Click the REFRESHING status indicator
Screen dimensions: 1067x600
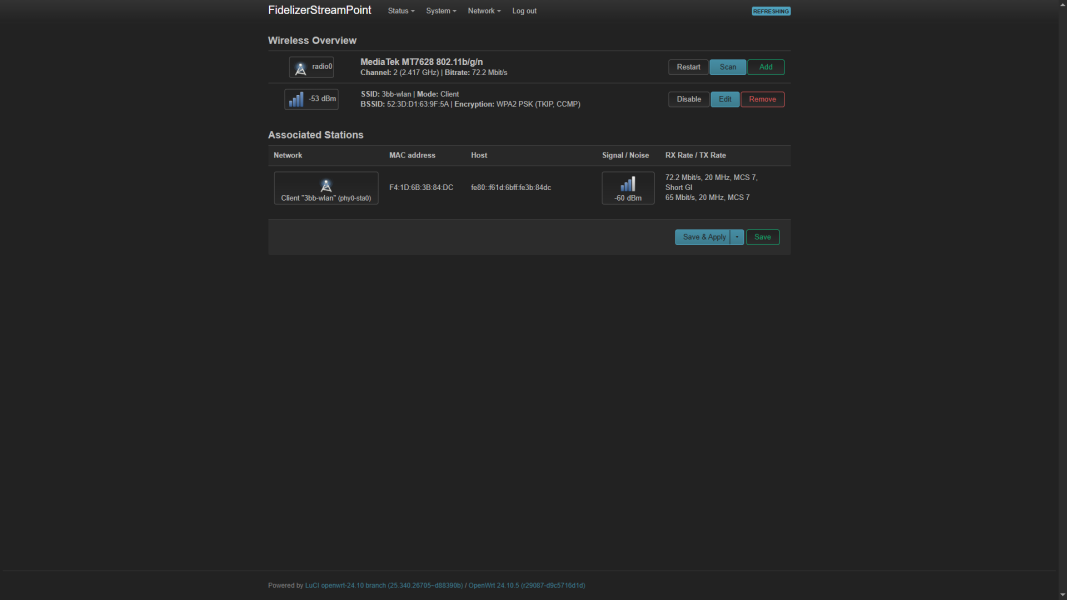click(x=771, y=11)
